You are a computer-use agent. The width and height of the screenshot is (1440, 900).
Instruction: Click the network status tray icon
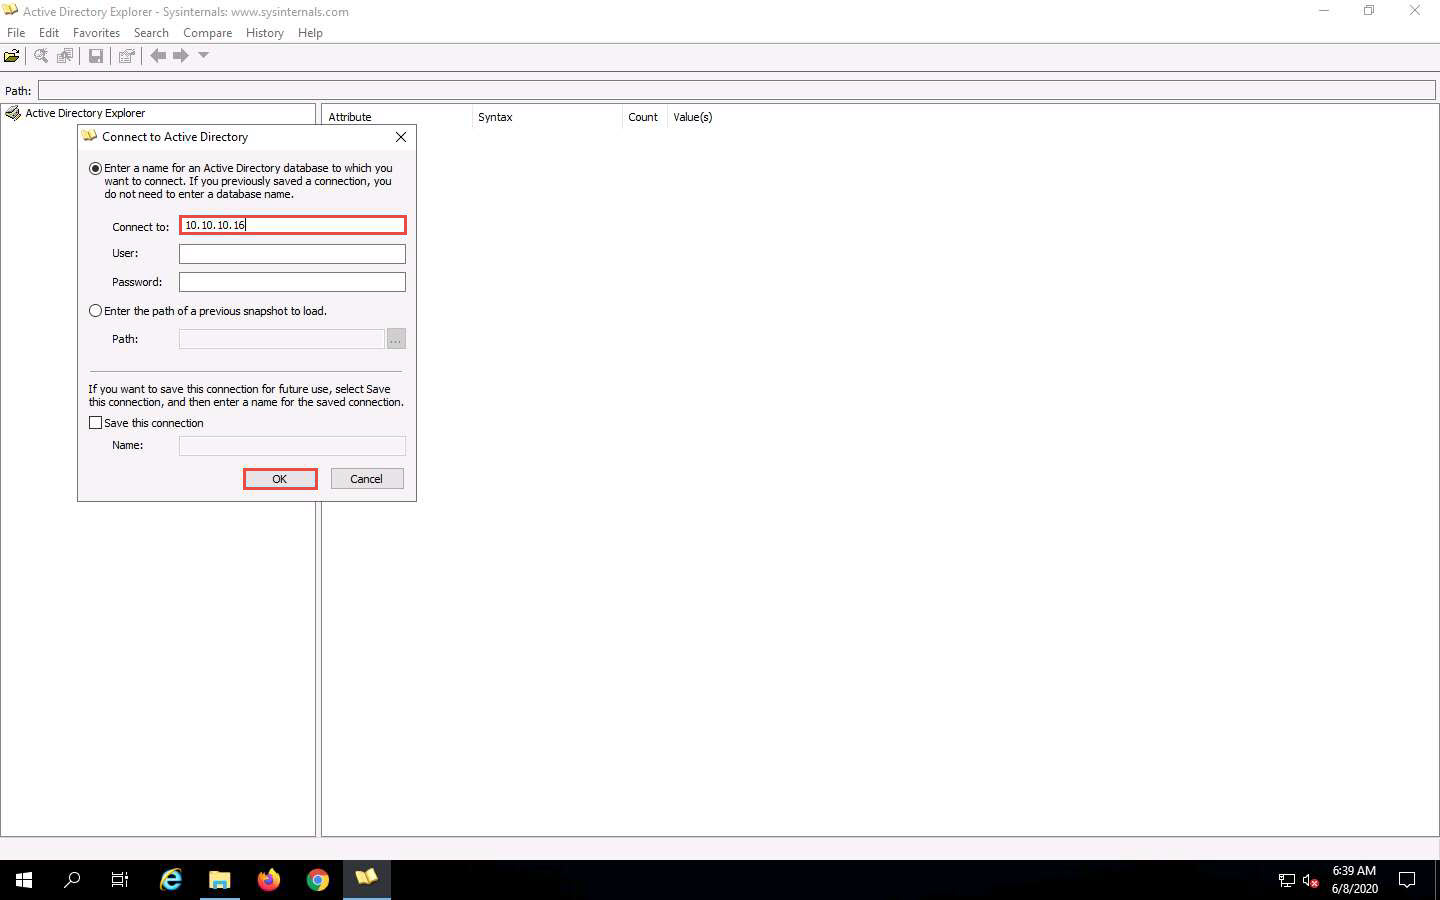pos(1287,881)
